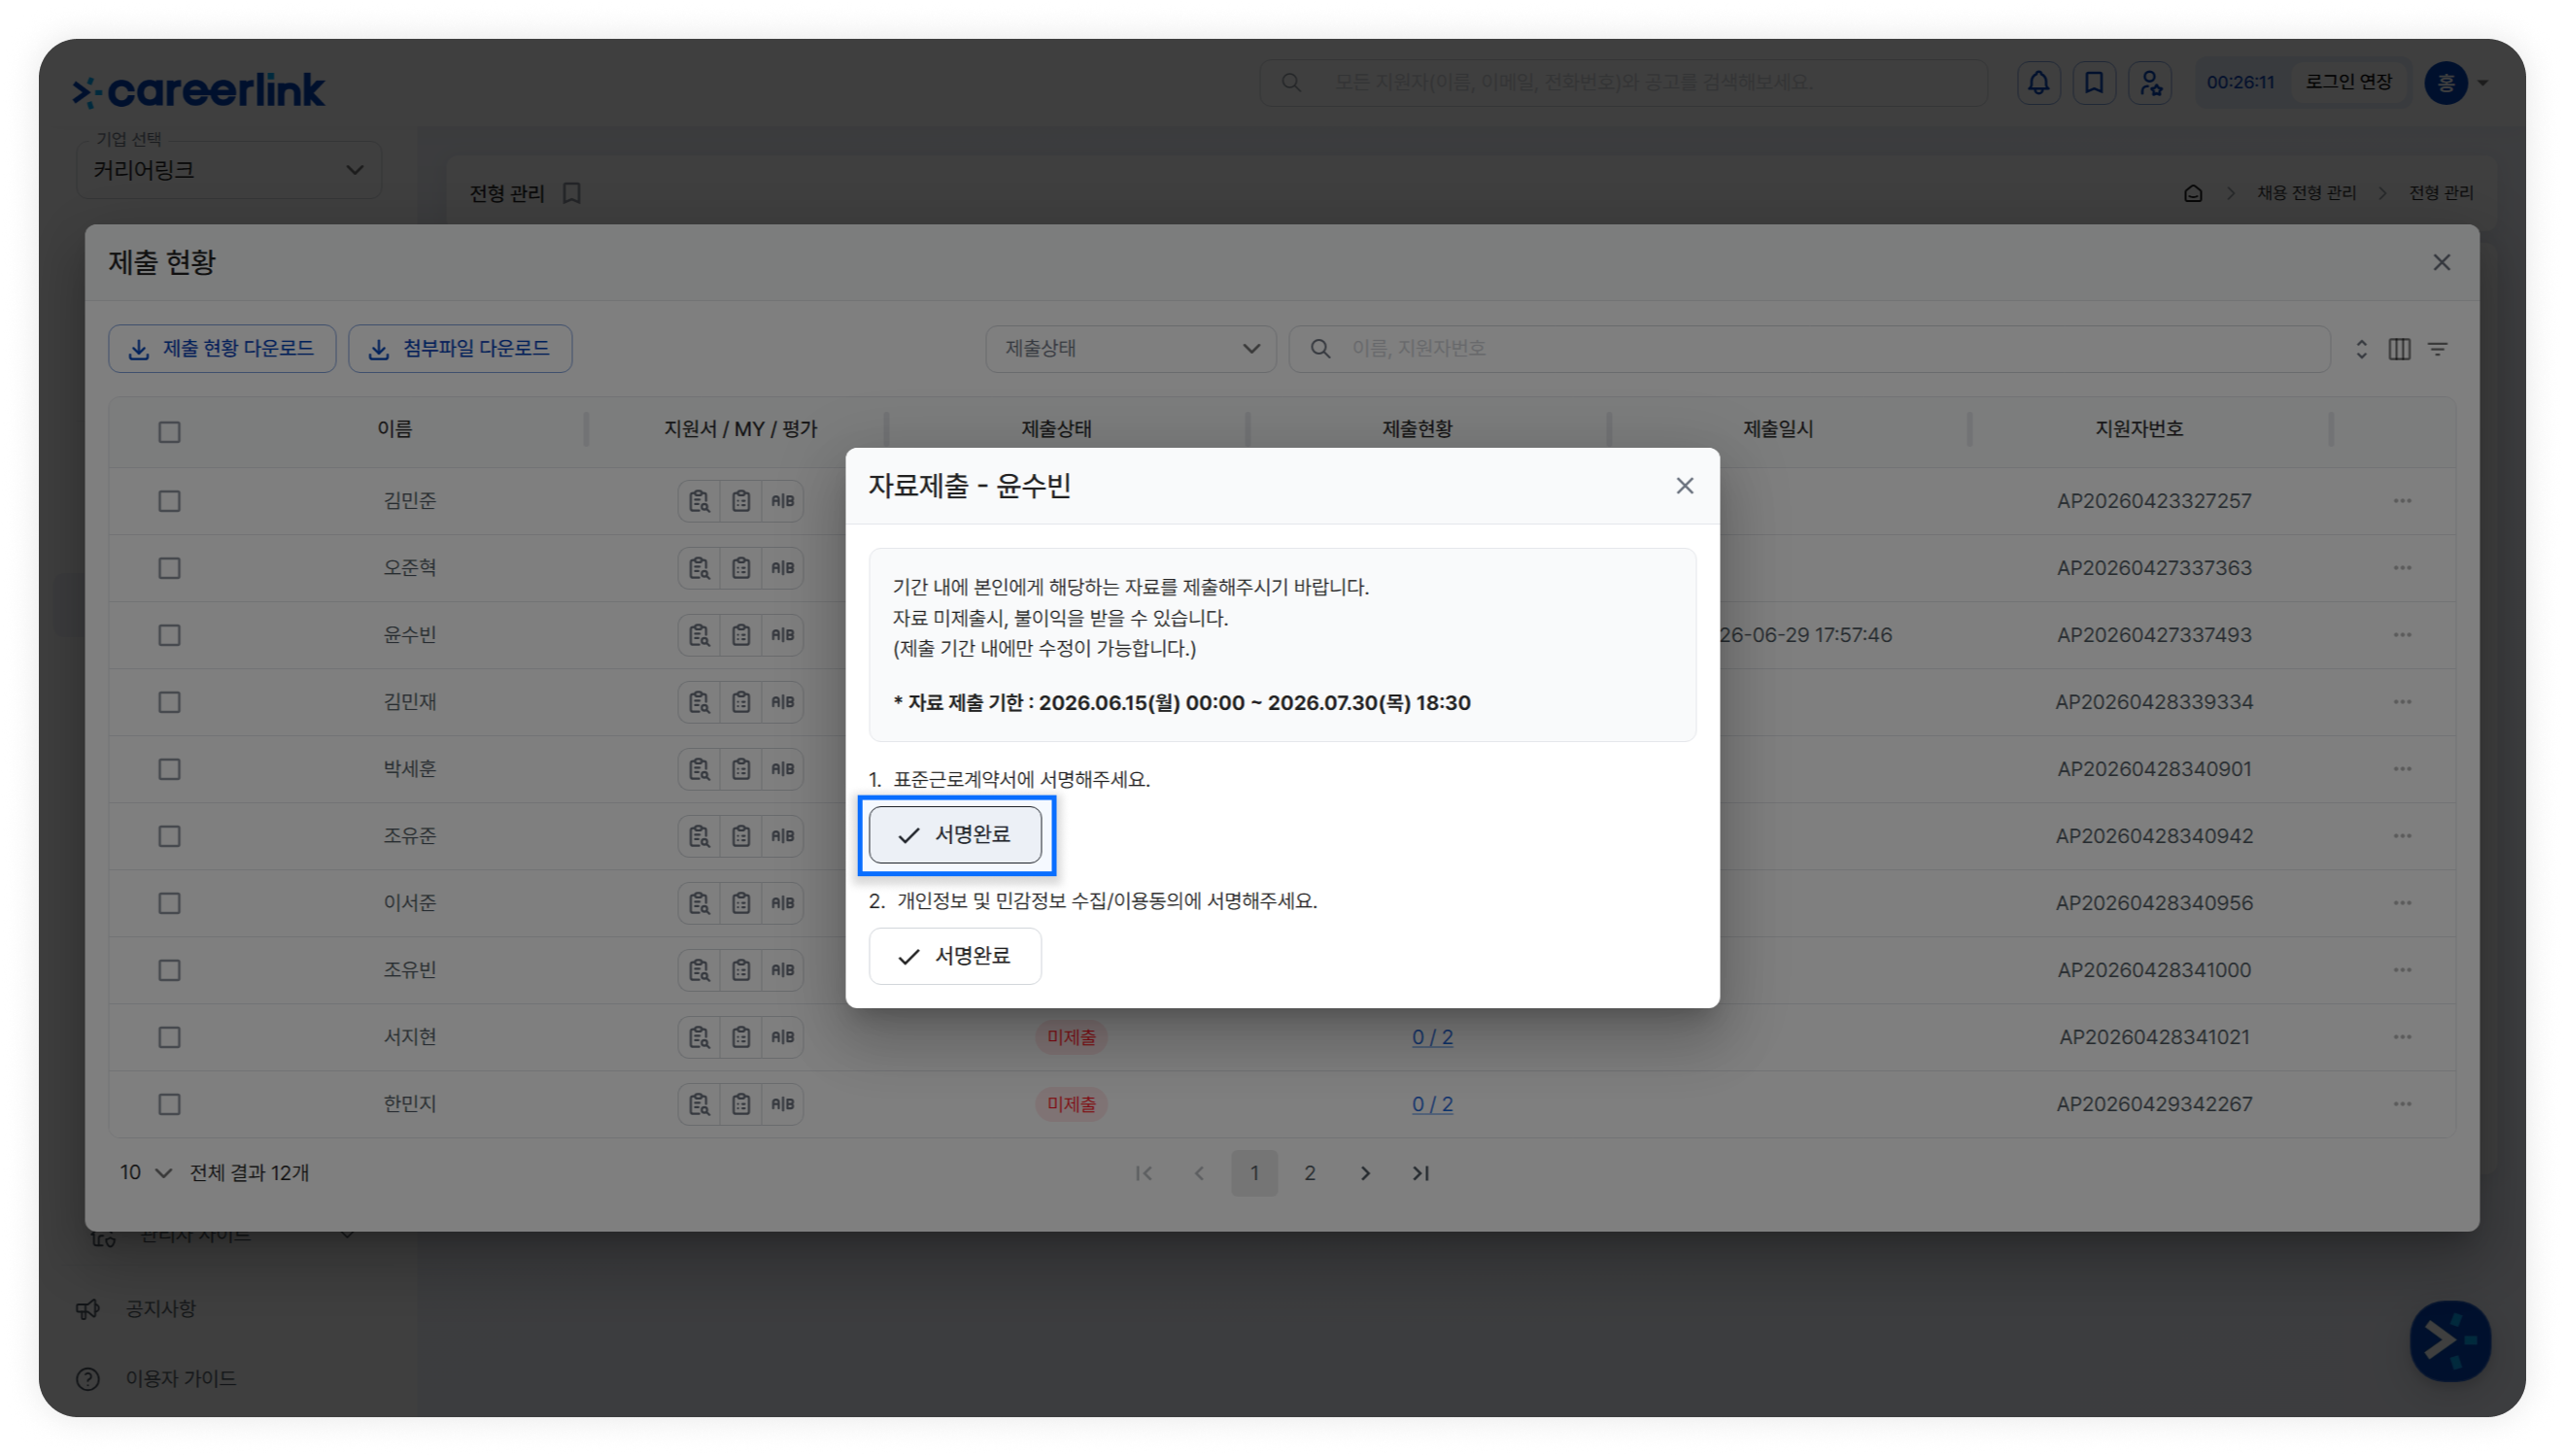Viewport: 2565px width, 1456px height.
Task: Close the 자료제출 - 윤수빈 dialog
Action: point(1684,486)
